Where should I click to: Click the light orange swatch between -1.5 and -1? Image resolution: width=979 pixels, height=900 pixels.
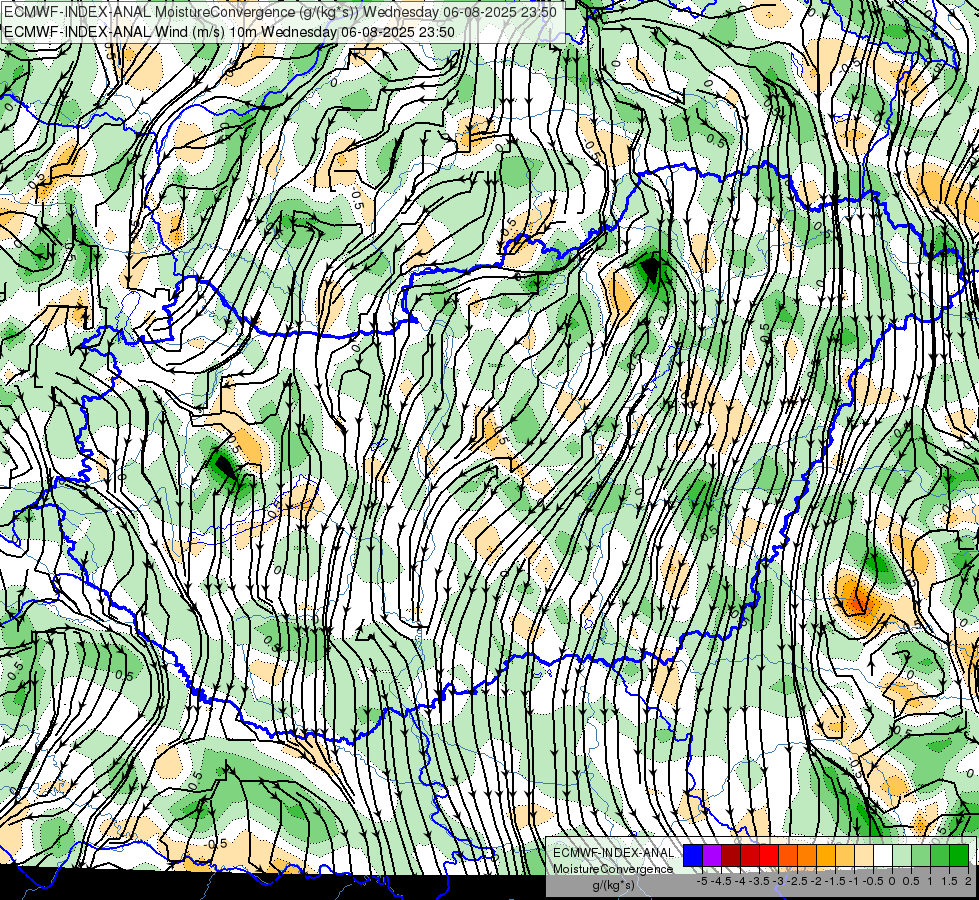(845, 855)
